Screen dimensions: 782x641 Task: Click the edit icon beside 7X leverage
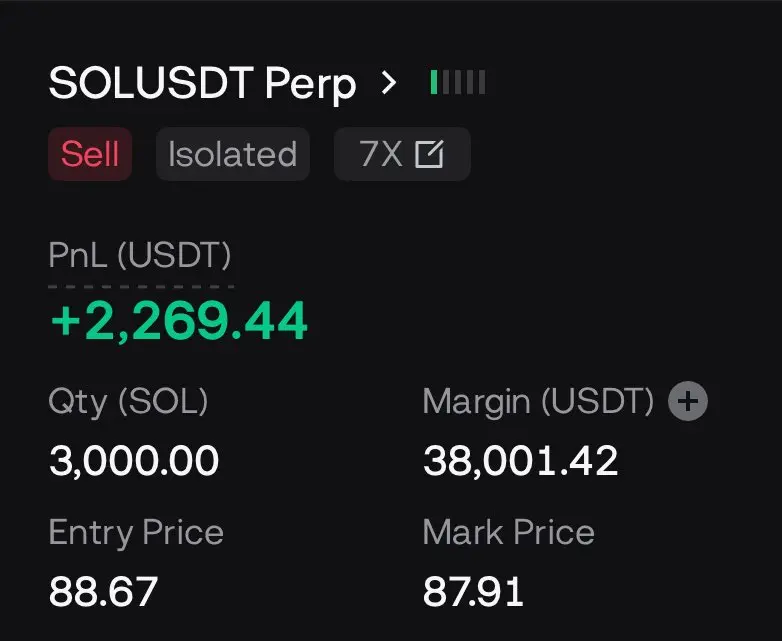point(429,154)
